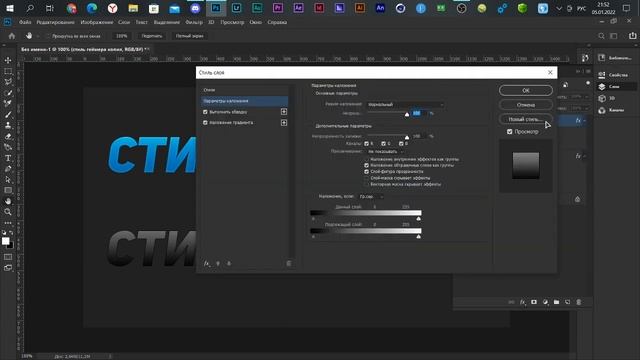Toggle the Preview (Просмотр) checkbox
640x360 pixels.
coord(509,131)
